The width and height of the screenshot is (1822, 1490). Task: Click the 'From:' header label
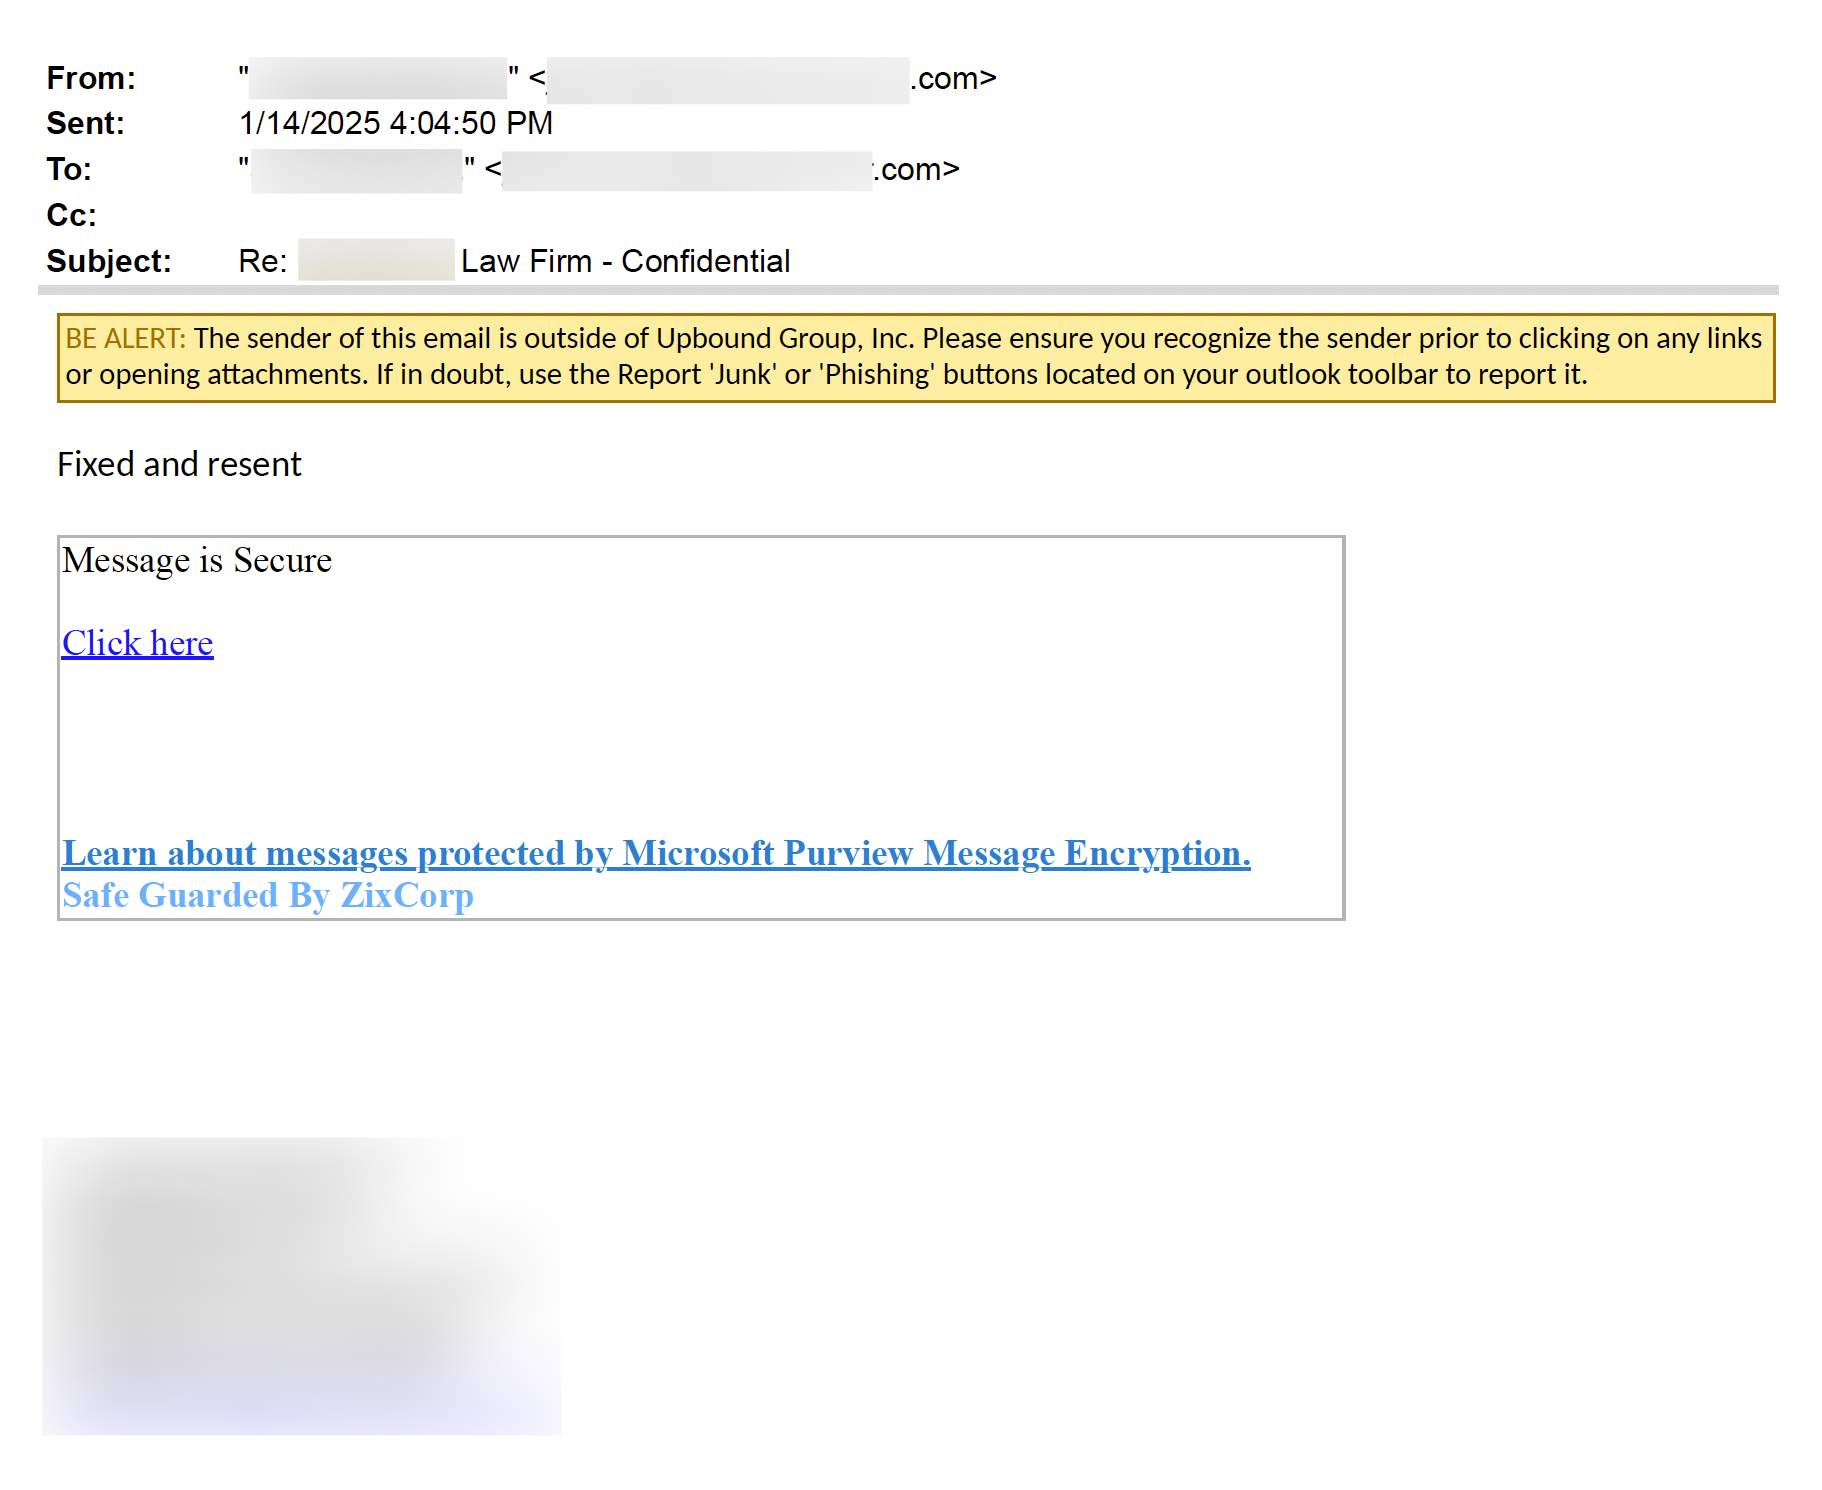tap(91, 78)
